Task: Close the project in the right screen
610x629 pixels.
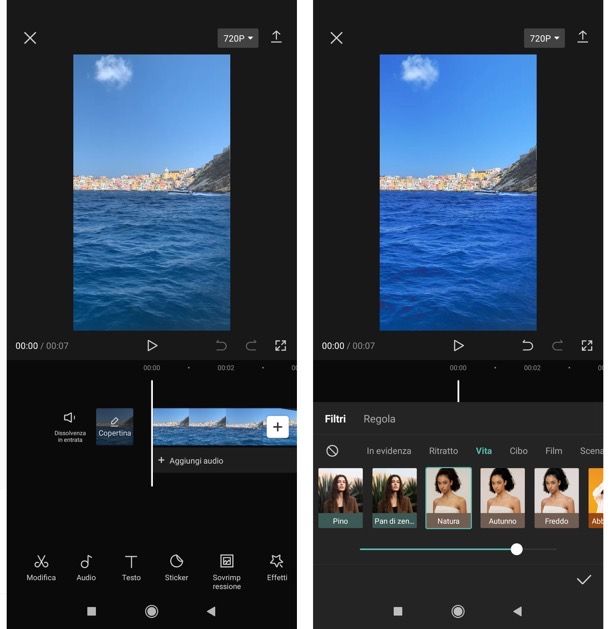Action: (336, 38)
